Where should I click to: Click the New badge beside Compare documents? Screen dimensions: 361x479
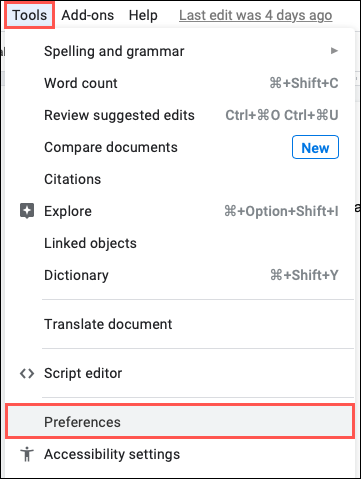pos(315,147)
